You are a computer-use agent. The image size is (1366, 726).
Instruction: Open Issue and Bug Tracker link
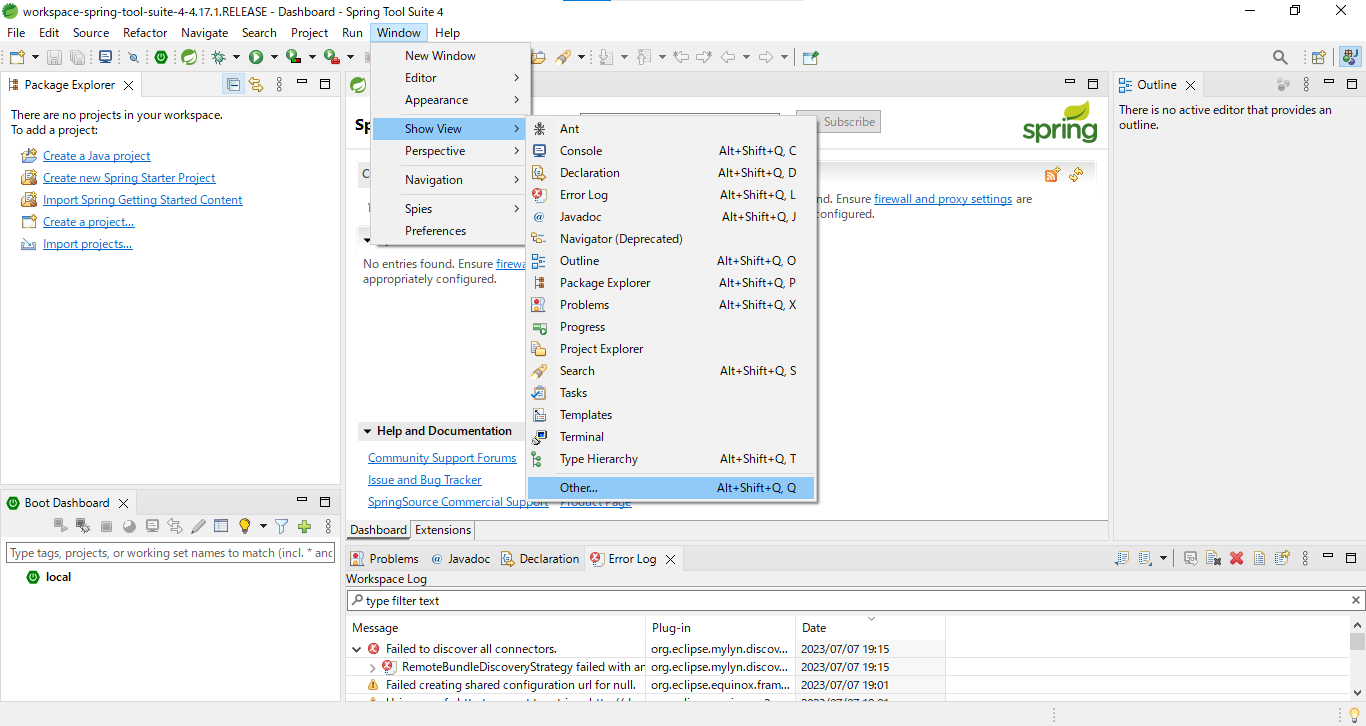[x=425, y=480]
